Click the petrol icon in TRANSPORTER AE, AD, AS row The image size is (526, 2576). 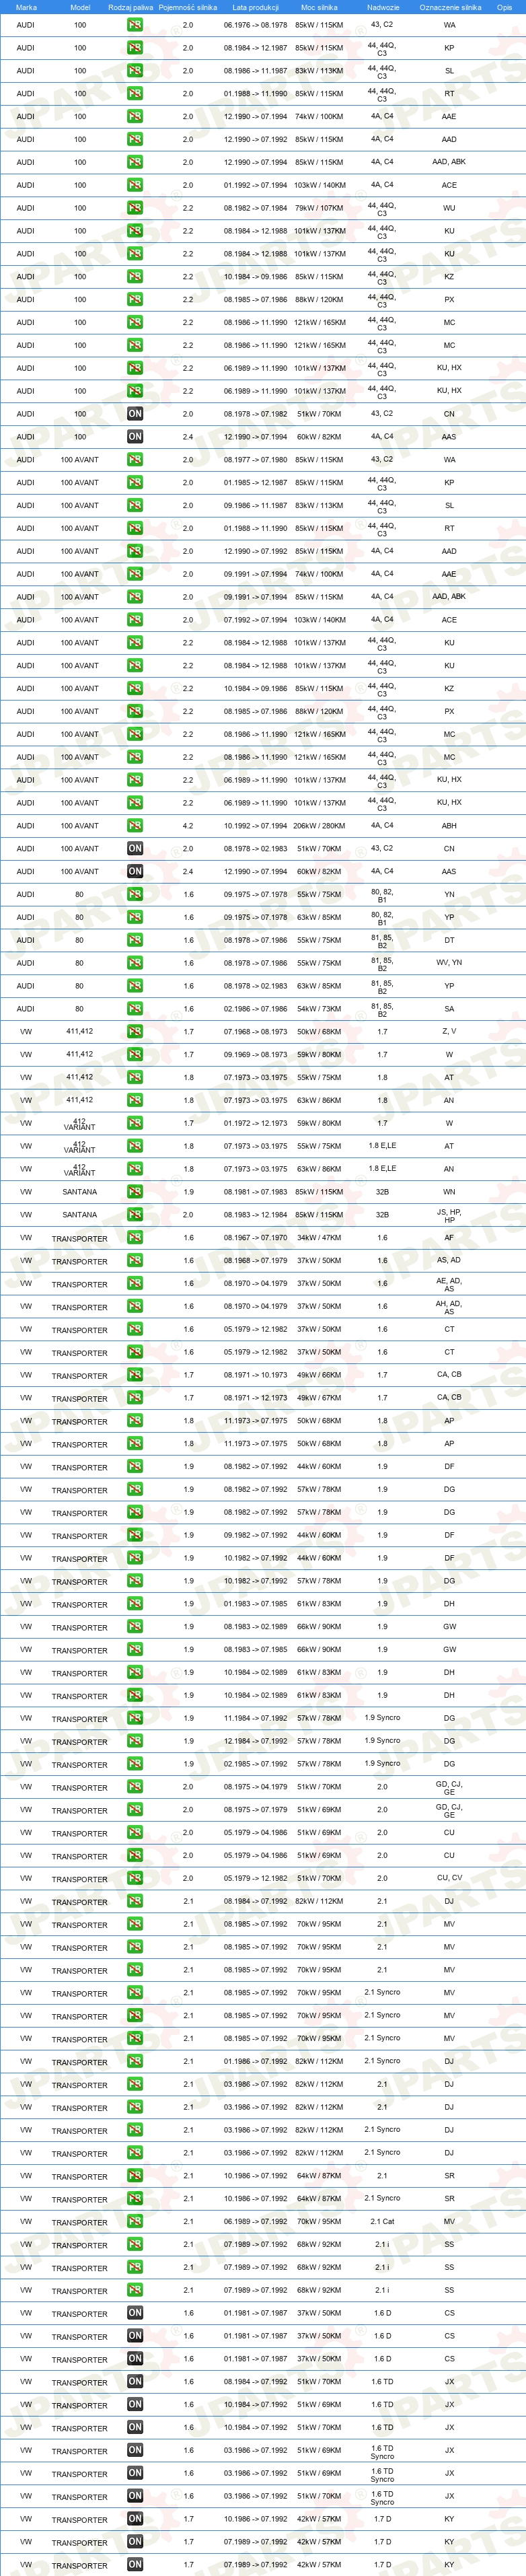coord(135,1284)
